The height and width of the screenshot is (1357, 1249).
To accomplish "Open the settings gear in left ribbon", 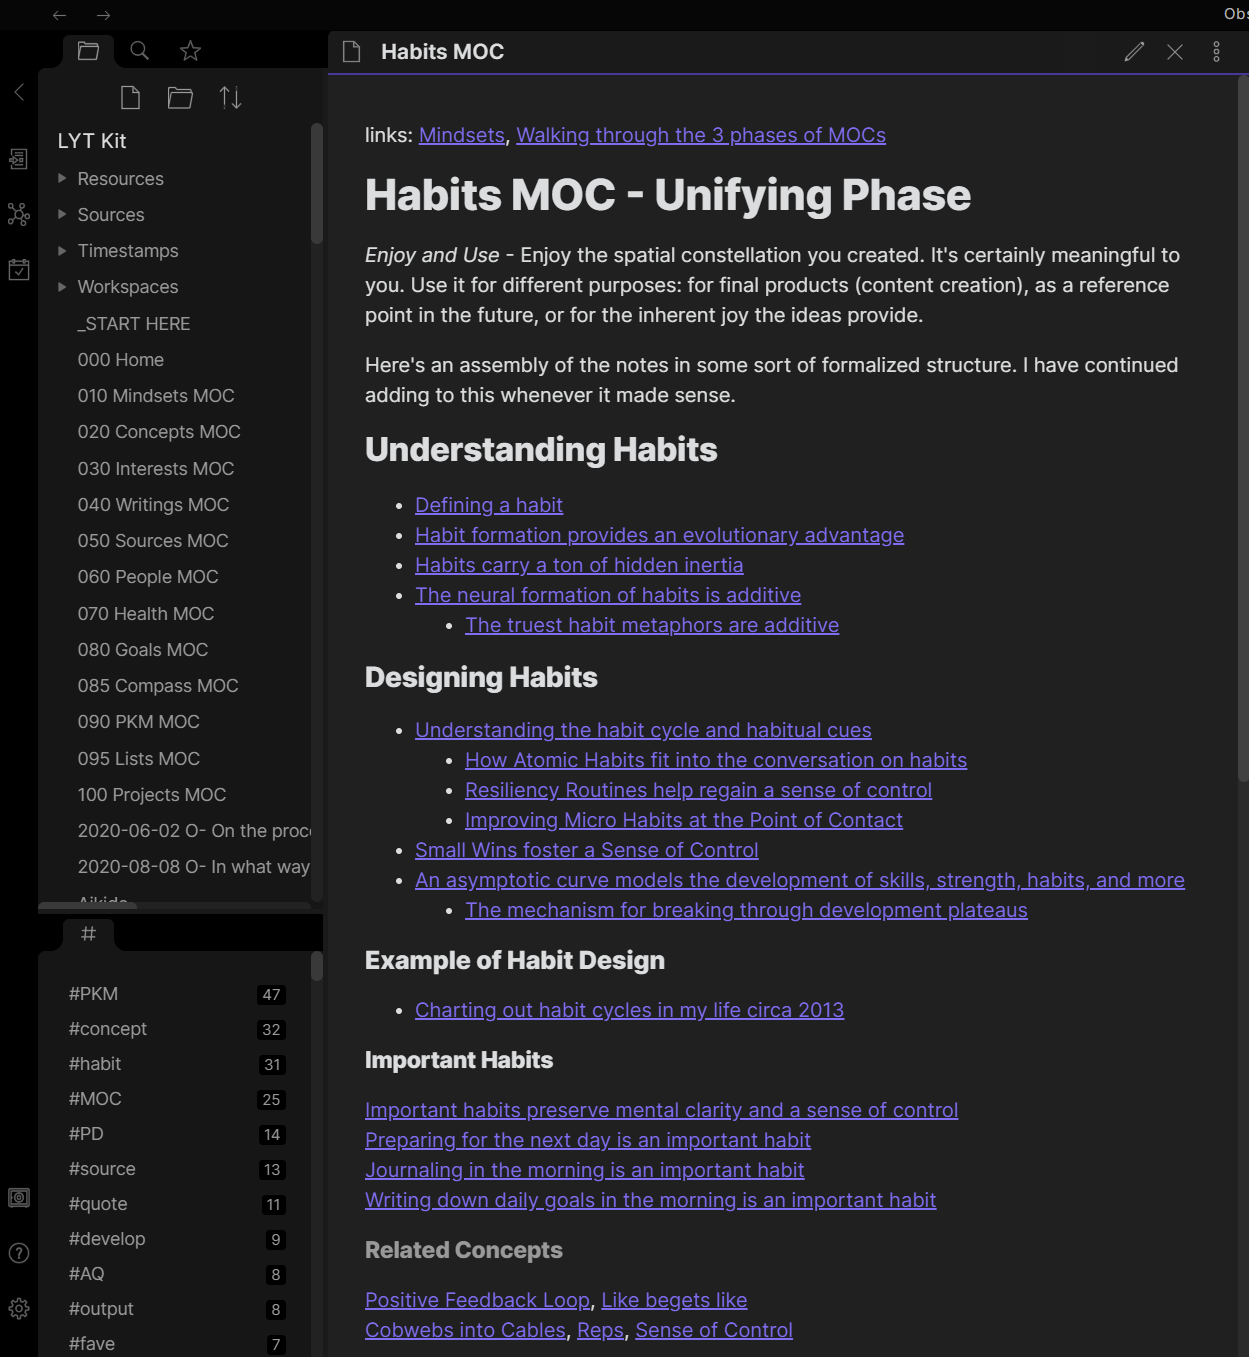I will click(x=19, y=1308).
